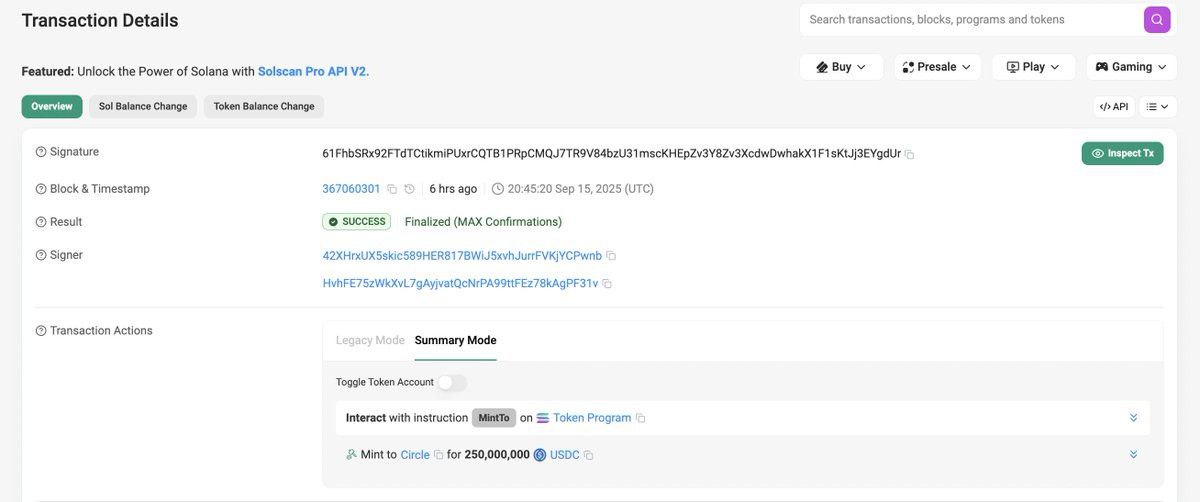Screen dimensions: 1200x502
Task: Click the purple search magnifier button
Action: 1157,19
